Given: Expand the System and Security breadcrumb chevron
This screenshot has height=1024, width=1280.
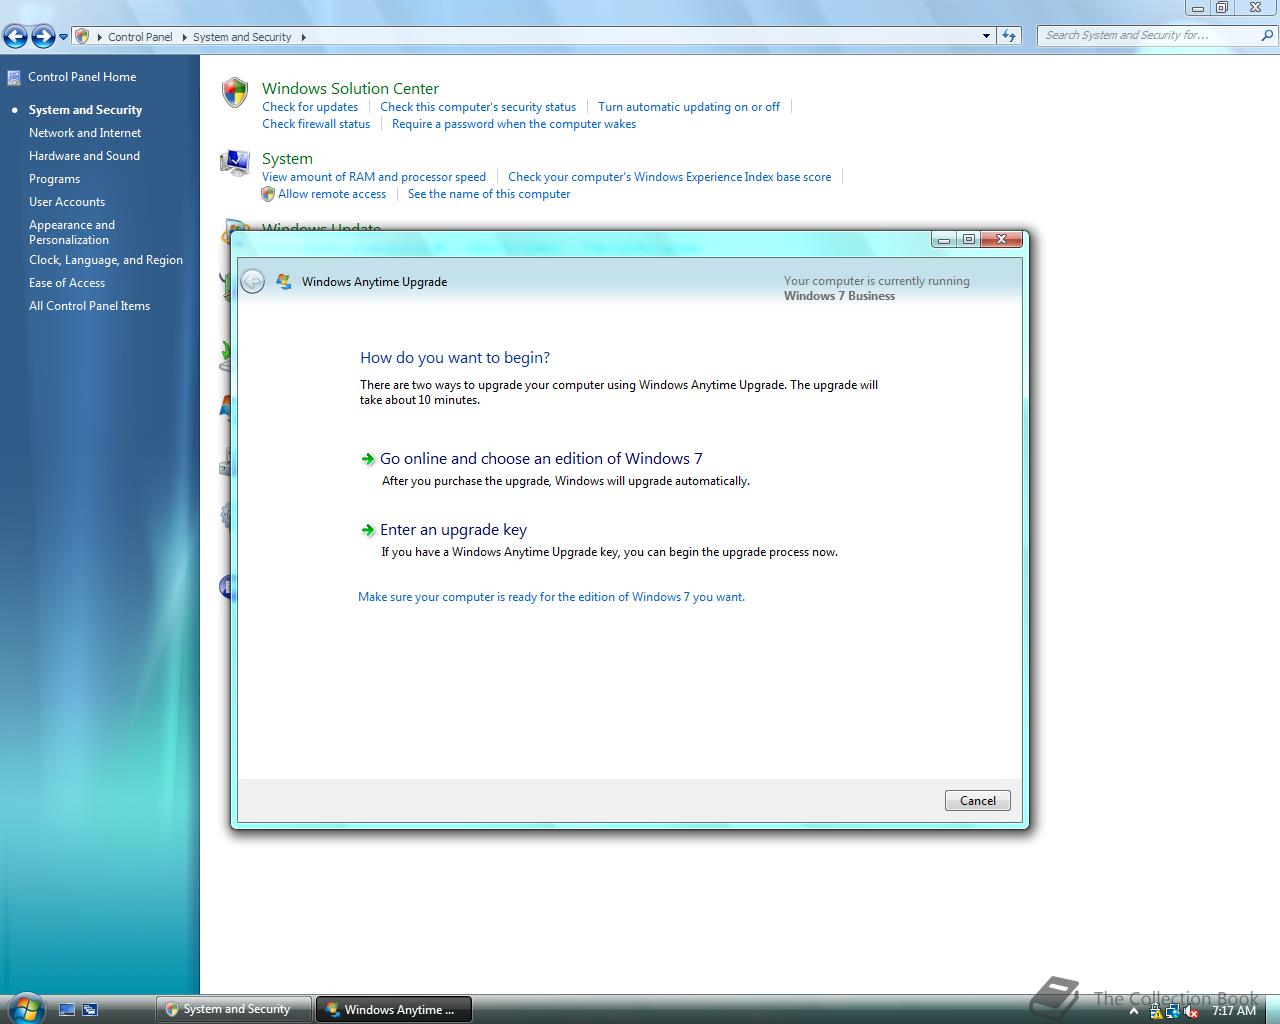Looking at the screenshot, I should (x=303, y=37).
